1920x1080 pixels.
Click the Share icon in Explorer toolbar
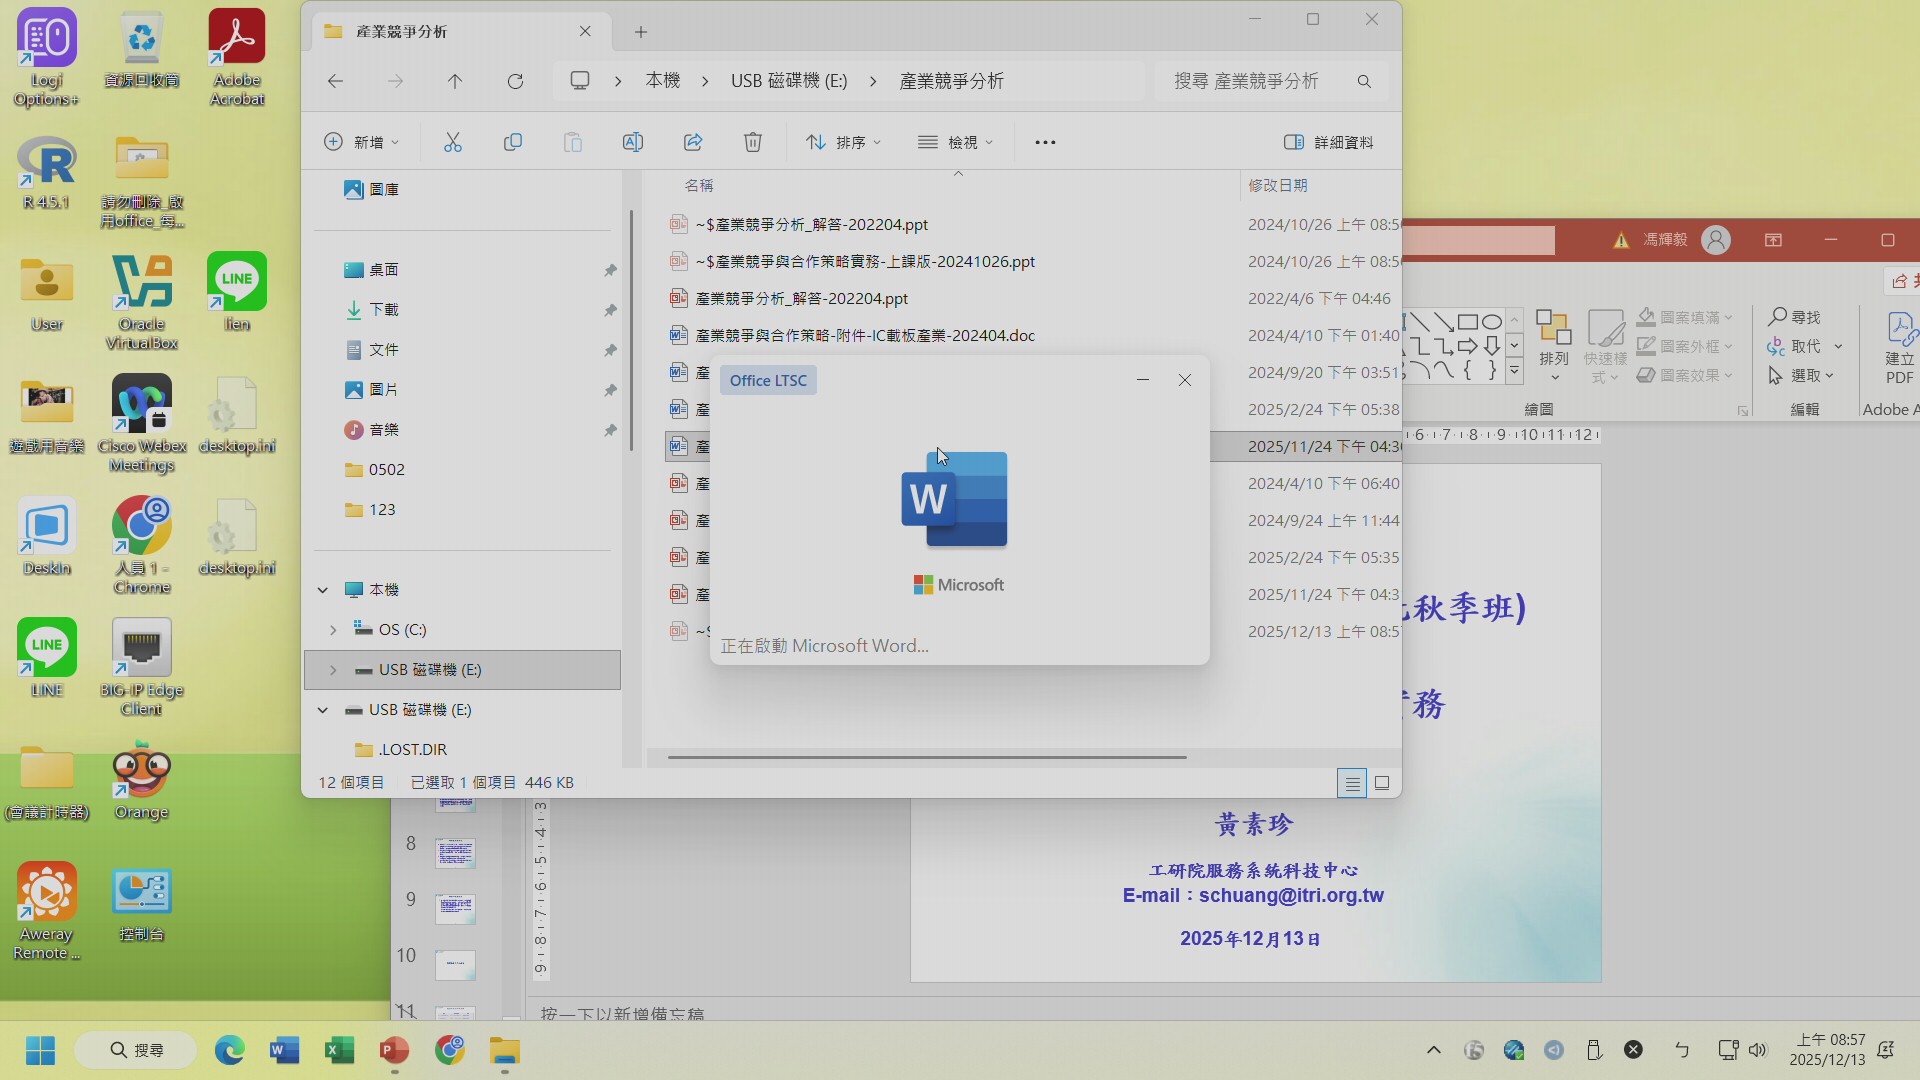click(693, 142)
